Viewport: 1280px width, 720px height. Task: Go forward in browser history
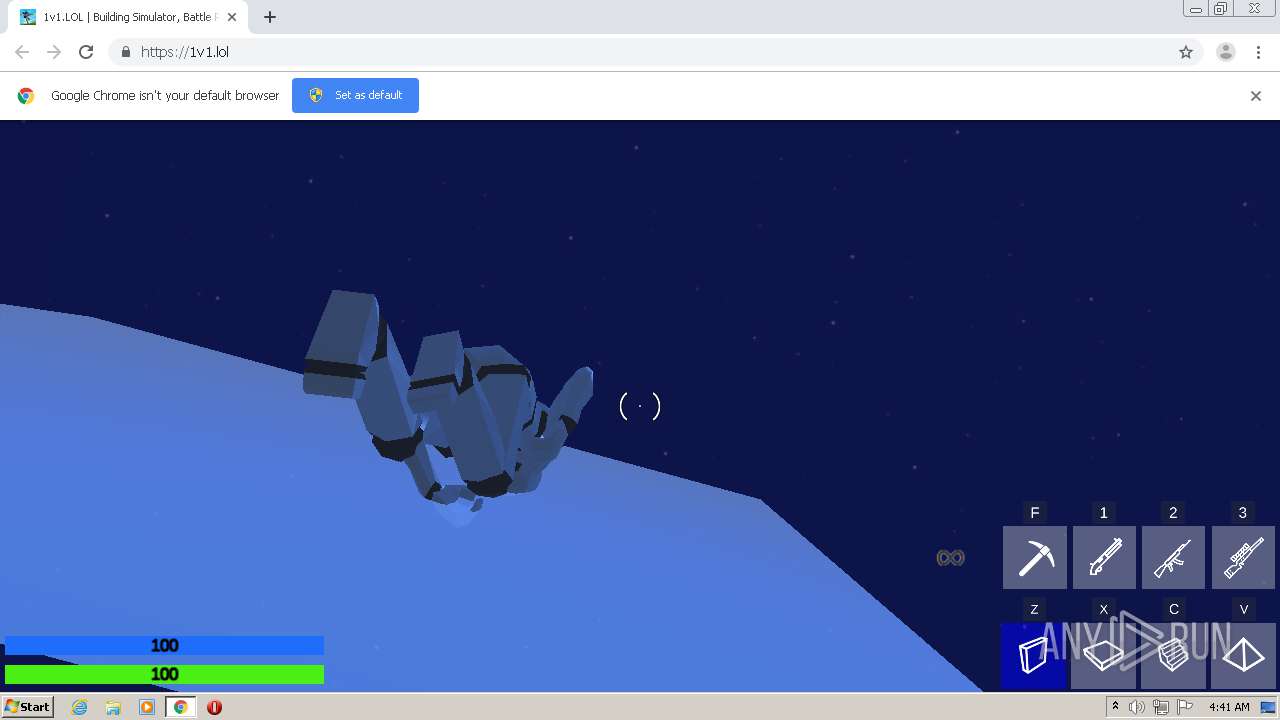tap(54, 52)
